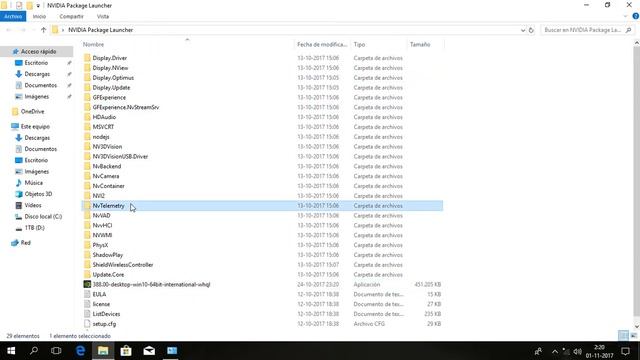This screenshot has height=360, width=640.
Task: Sort by the Tipo column header
Action: pyautogui.click(x=379, y=44)
